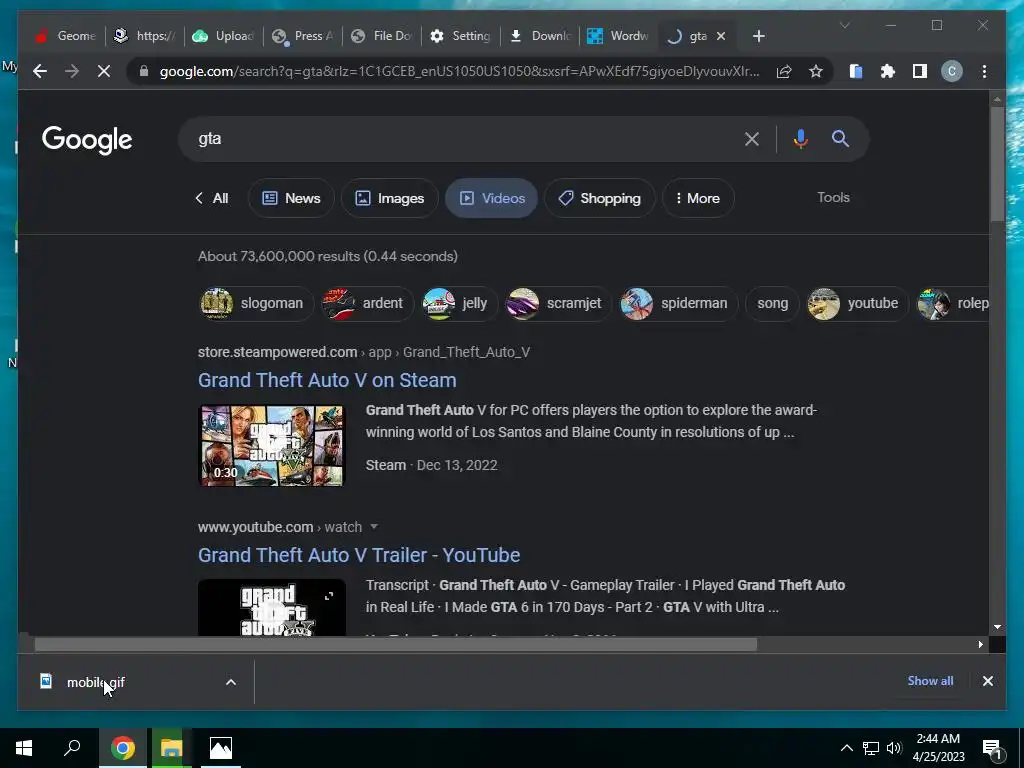The width and height of the screenshot is (1024, 768).
Task: Click the forward navigation arrow
Action: [72, 71]
